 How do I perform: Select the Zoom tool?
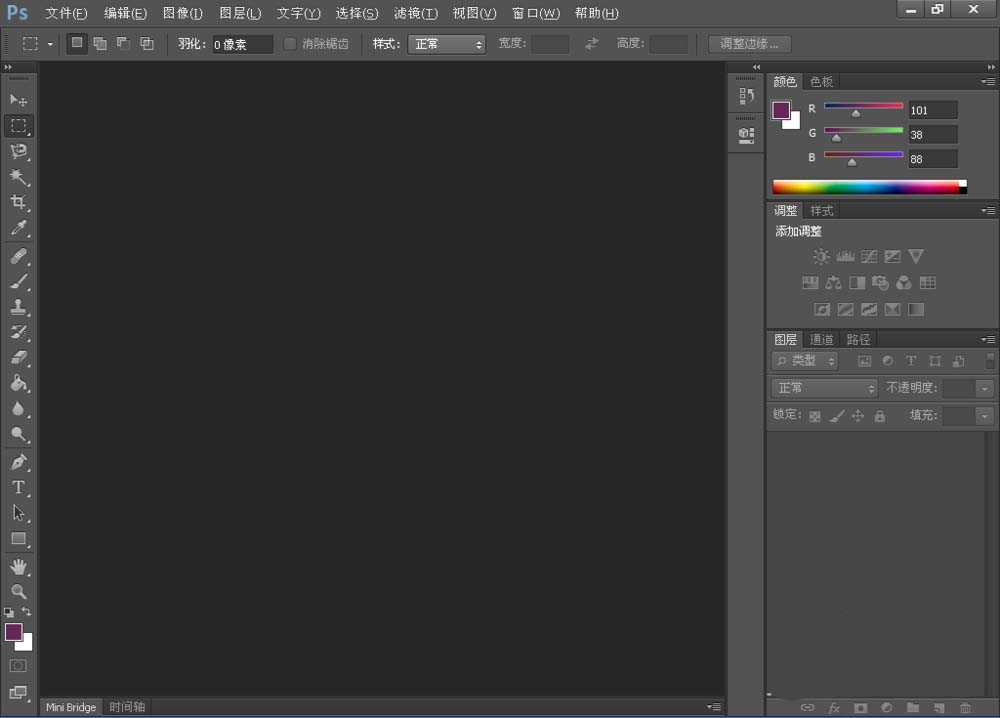18,591
